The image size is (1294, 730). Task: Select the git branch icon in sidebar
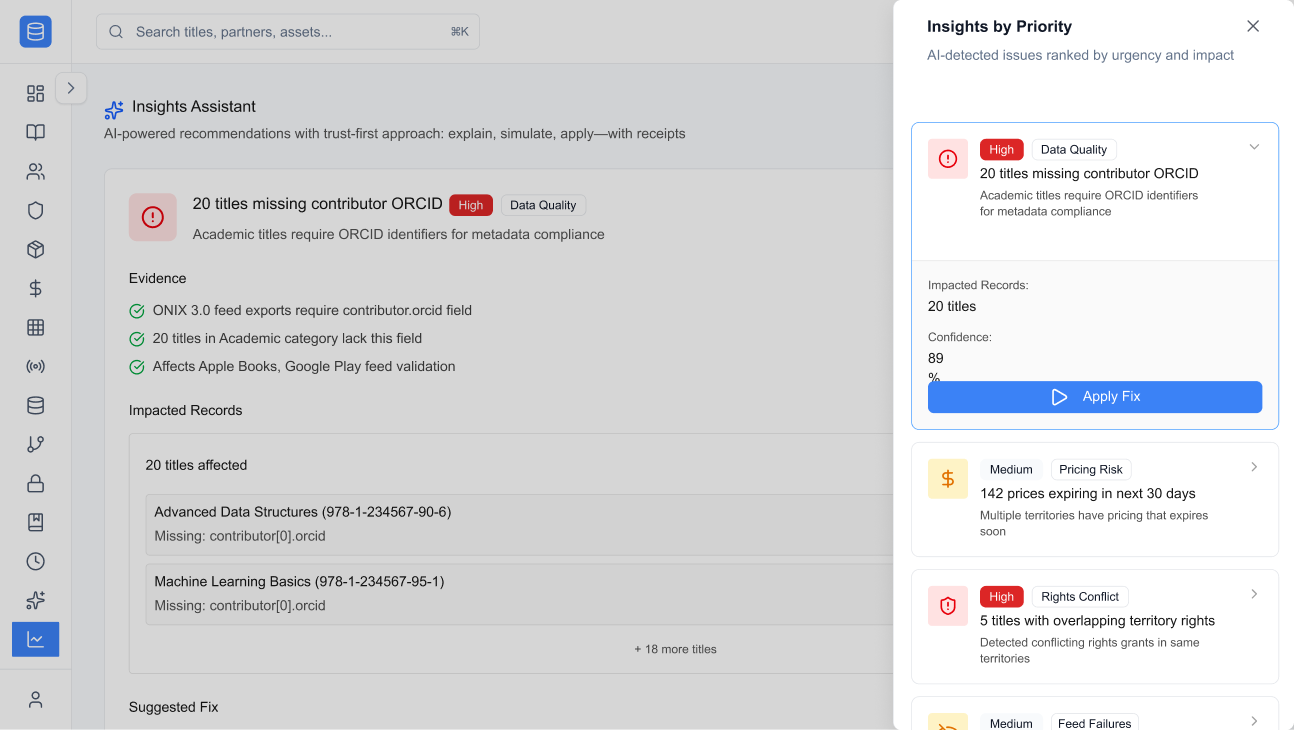pyautogui.click(x=35, y=445)
